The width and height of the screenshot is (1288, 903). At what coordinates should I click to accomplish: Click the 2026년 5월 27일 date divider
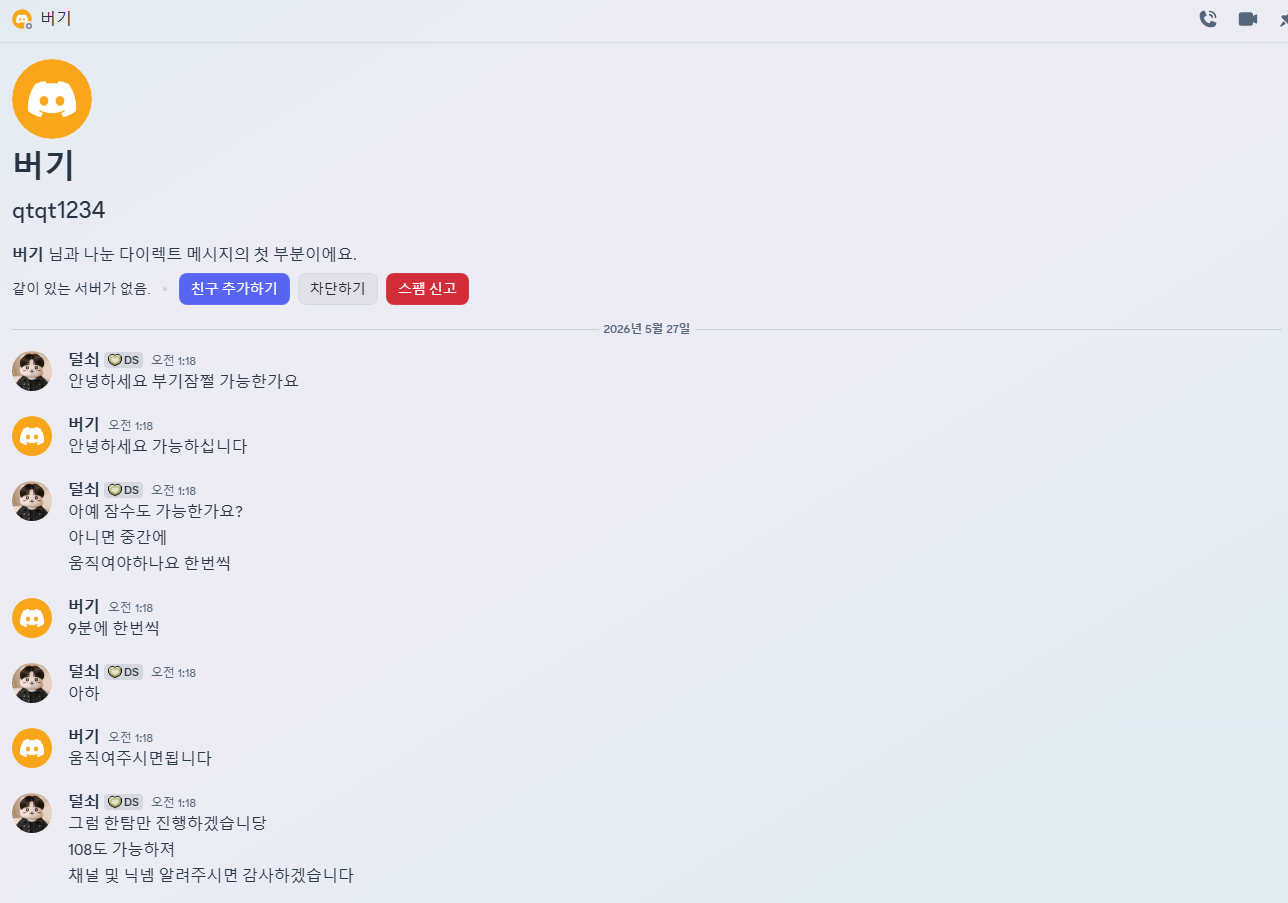(x=646, y=329)
